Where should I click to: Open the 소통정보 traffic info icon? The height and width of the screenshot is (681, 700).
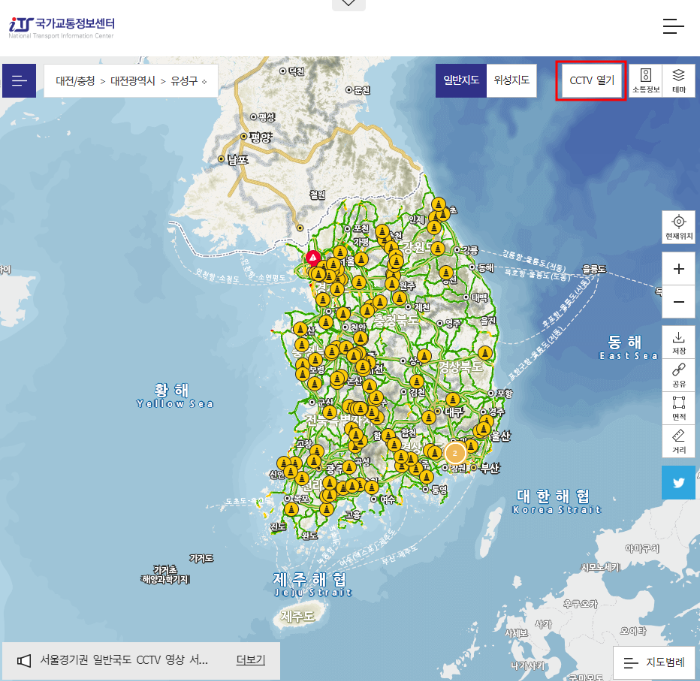(x=646, y=81)
